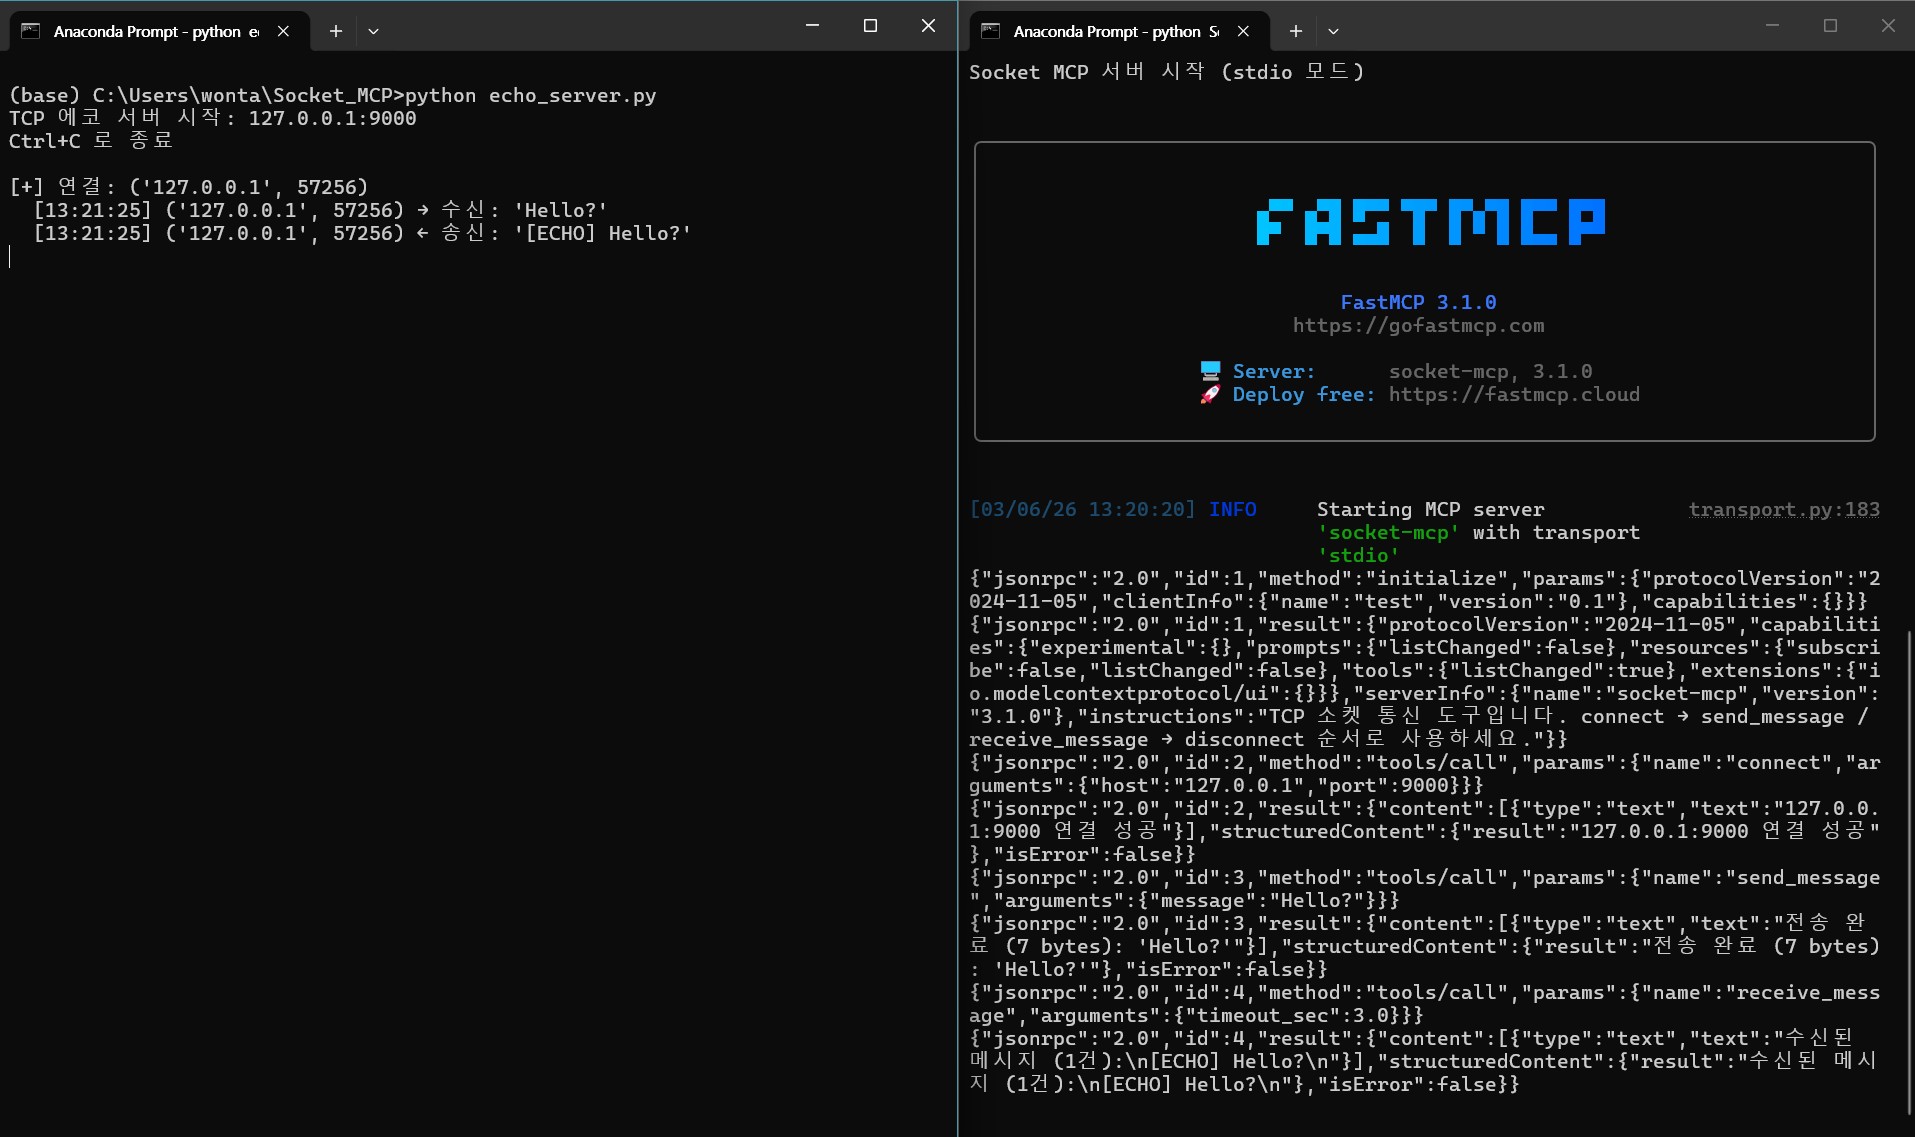
Task: Close the tab in the left Anaconda Prompt window
Action: pos(284,31)
